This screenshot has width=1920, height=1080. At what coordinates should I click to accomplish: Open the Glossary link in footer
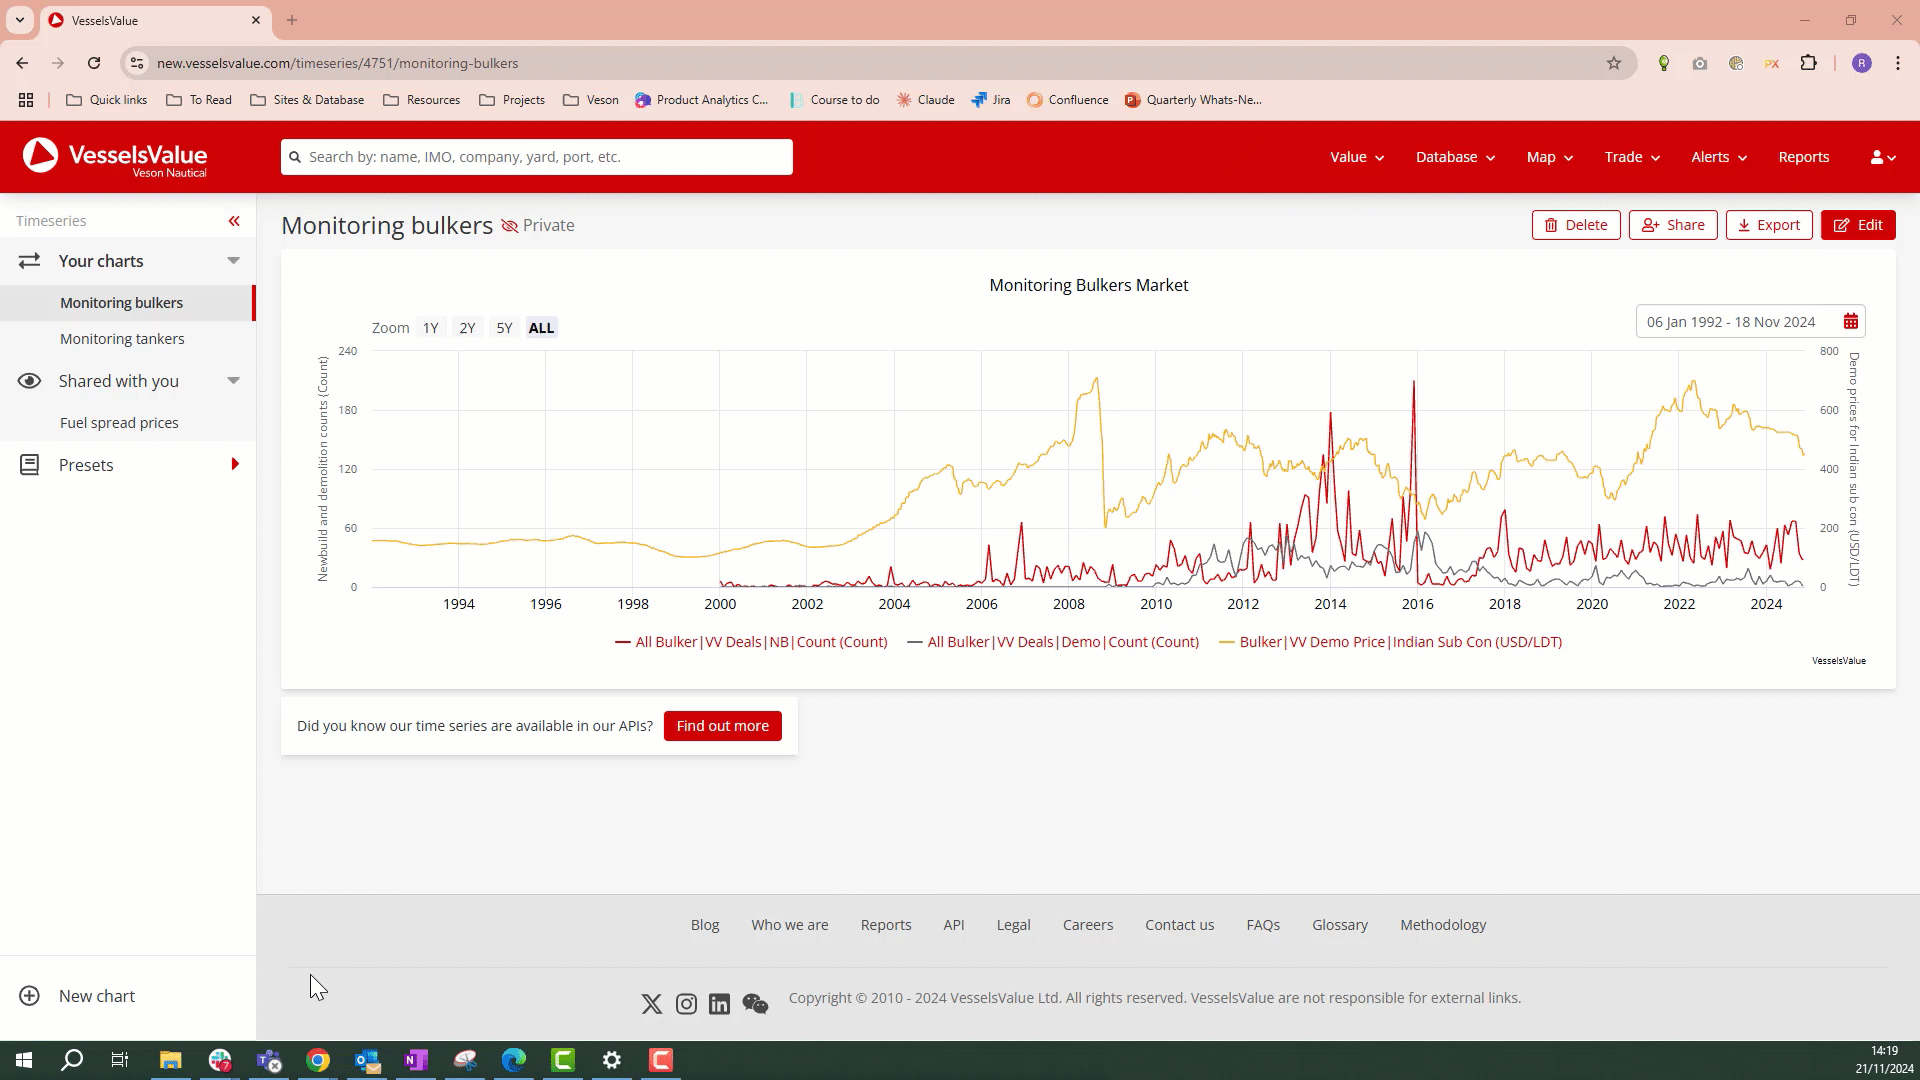(x=1339, y=925)
